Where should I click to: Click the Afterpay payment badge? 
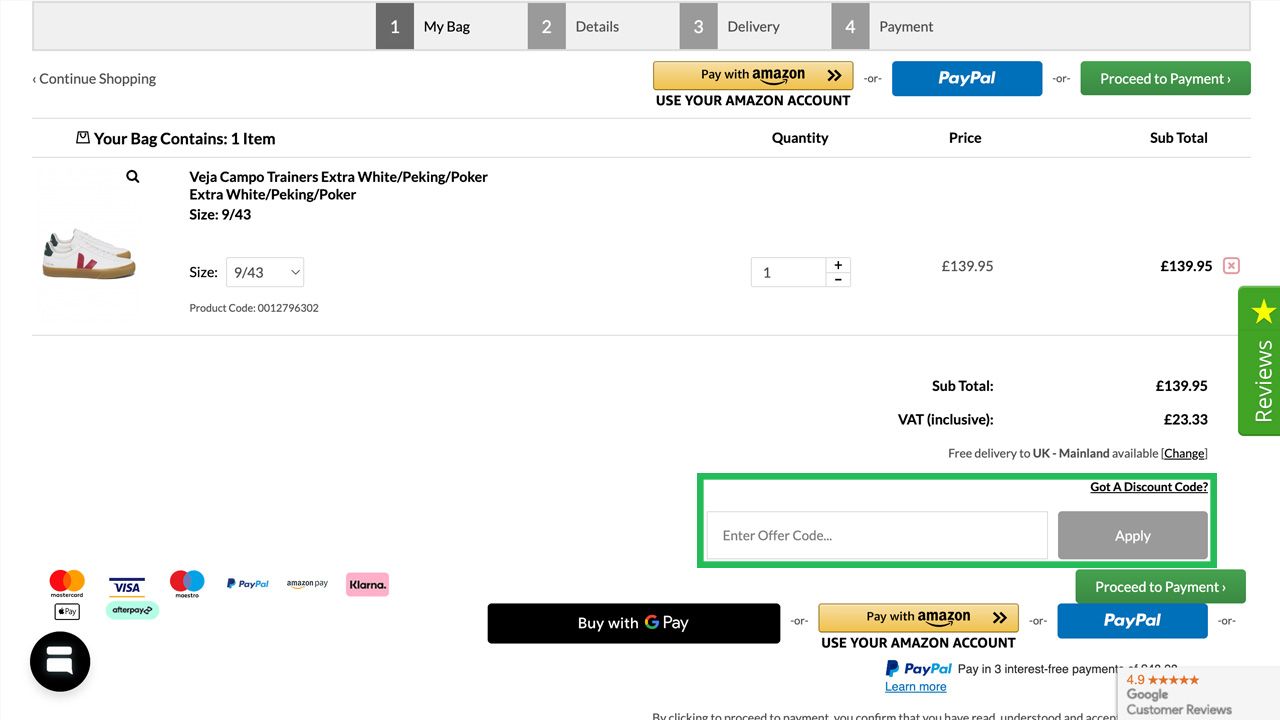132,610
